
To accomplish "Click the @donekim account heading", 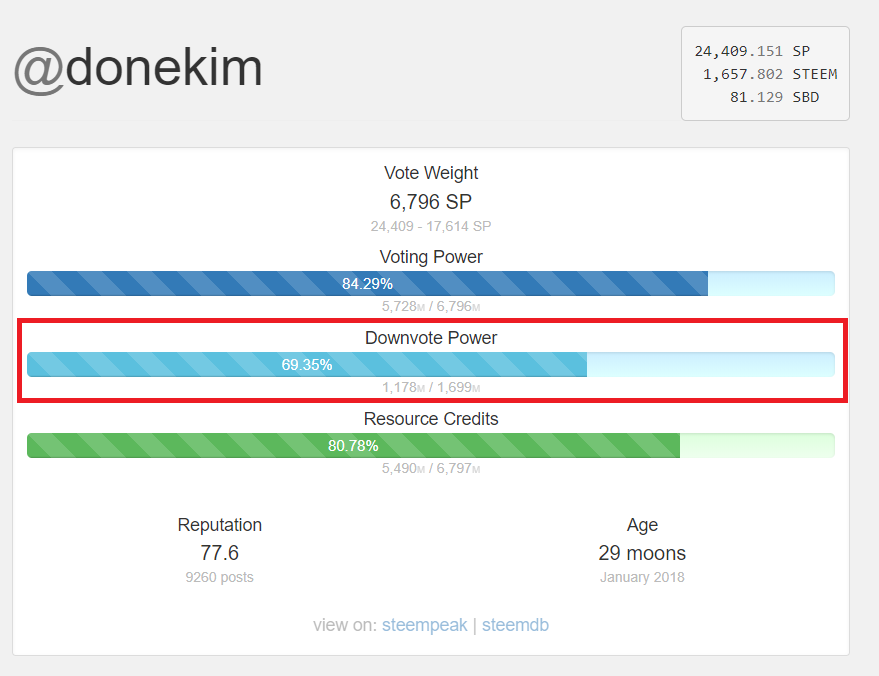I will coord(138,68).
